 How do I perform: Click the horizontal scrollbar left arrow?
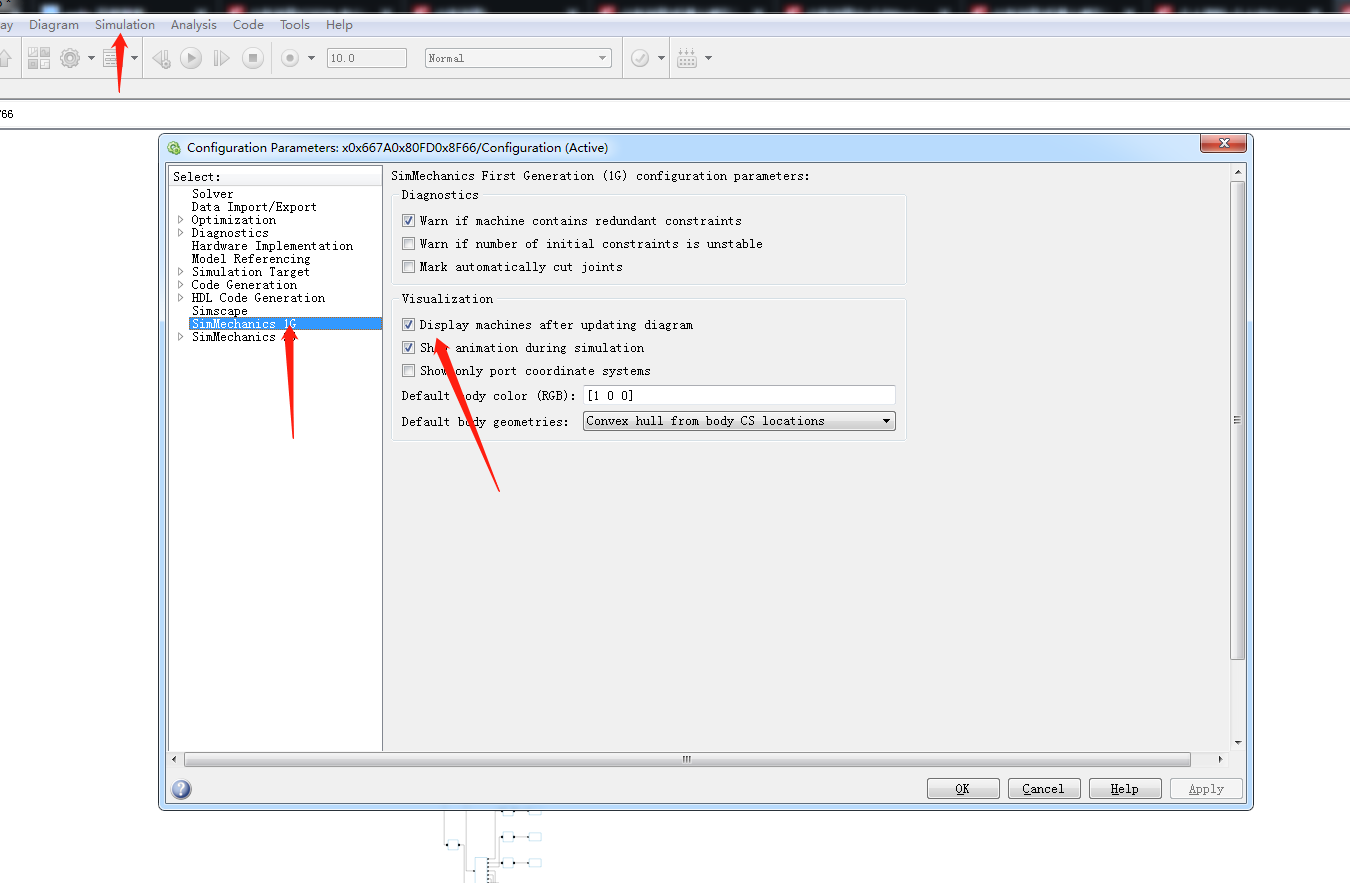175,760
